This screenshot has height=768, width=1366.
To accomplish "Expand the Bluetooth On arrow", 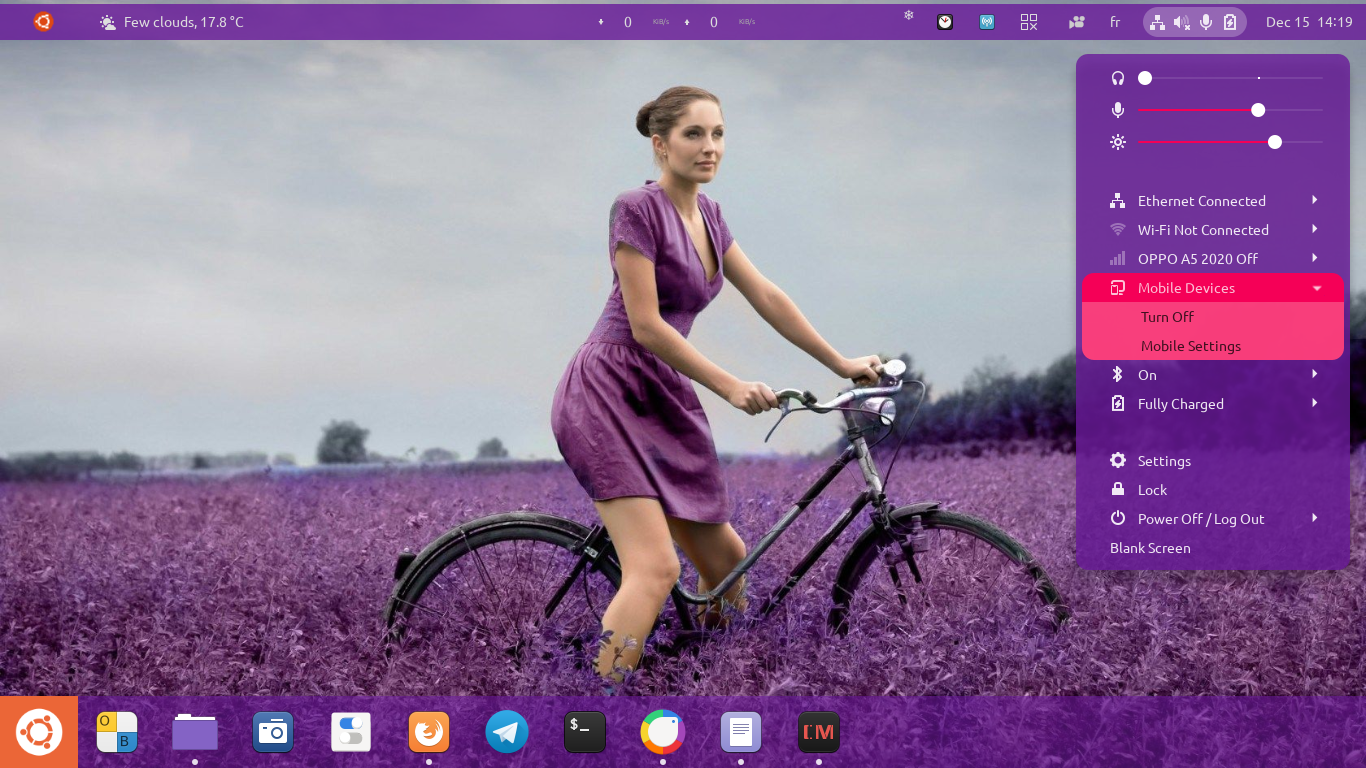I will coord(1315,374).
